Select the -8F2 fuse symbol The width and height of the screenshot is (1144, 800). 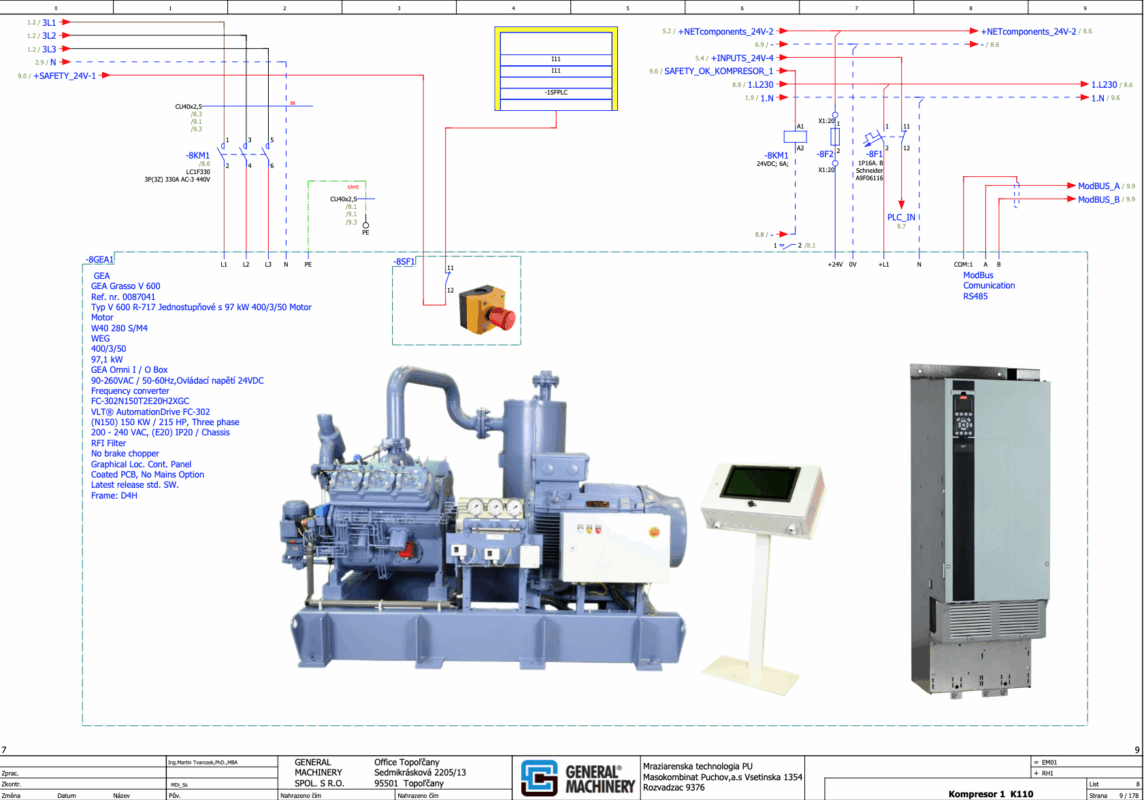tap(835, 137)
